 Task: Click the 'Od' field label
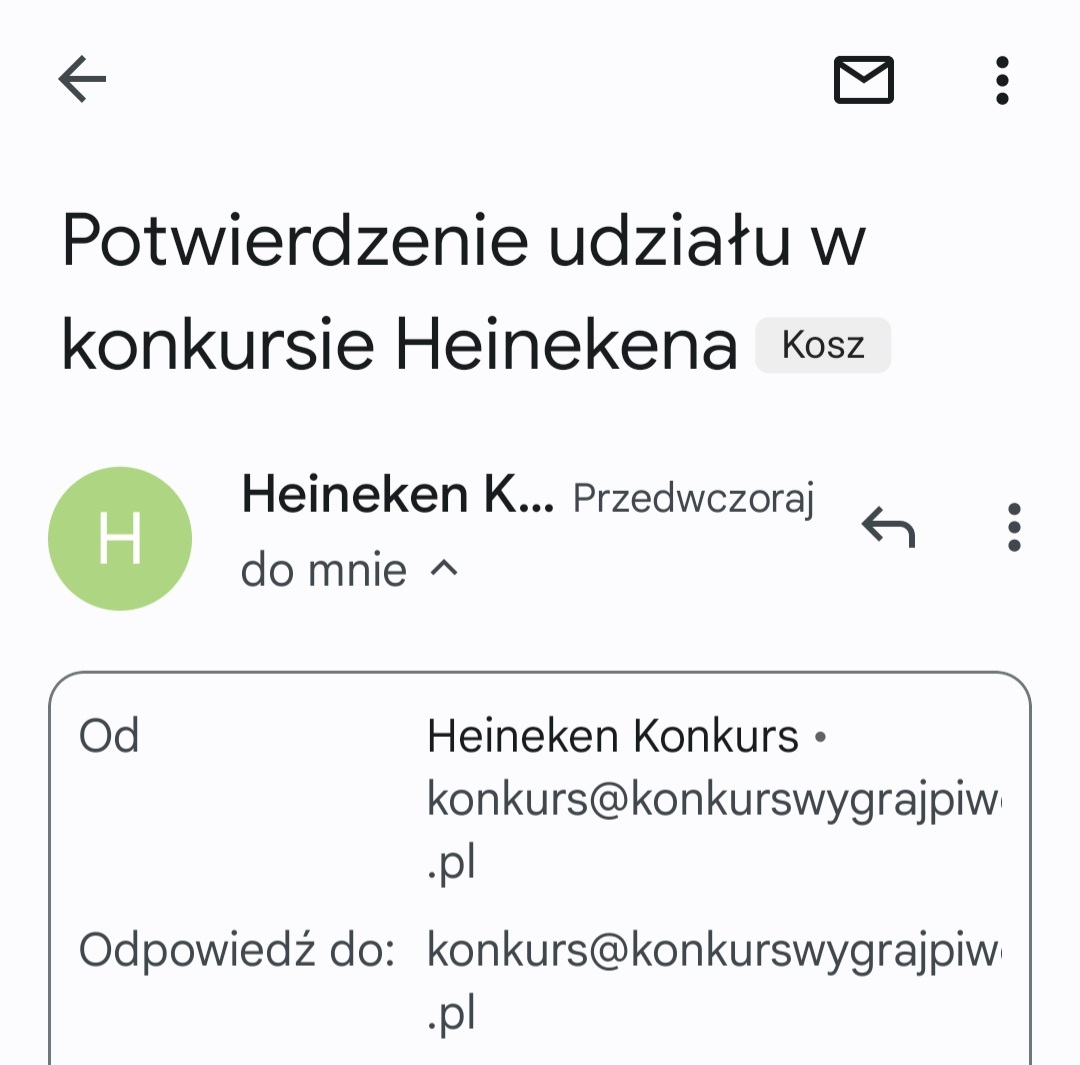tap(109, 737)
